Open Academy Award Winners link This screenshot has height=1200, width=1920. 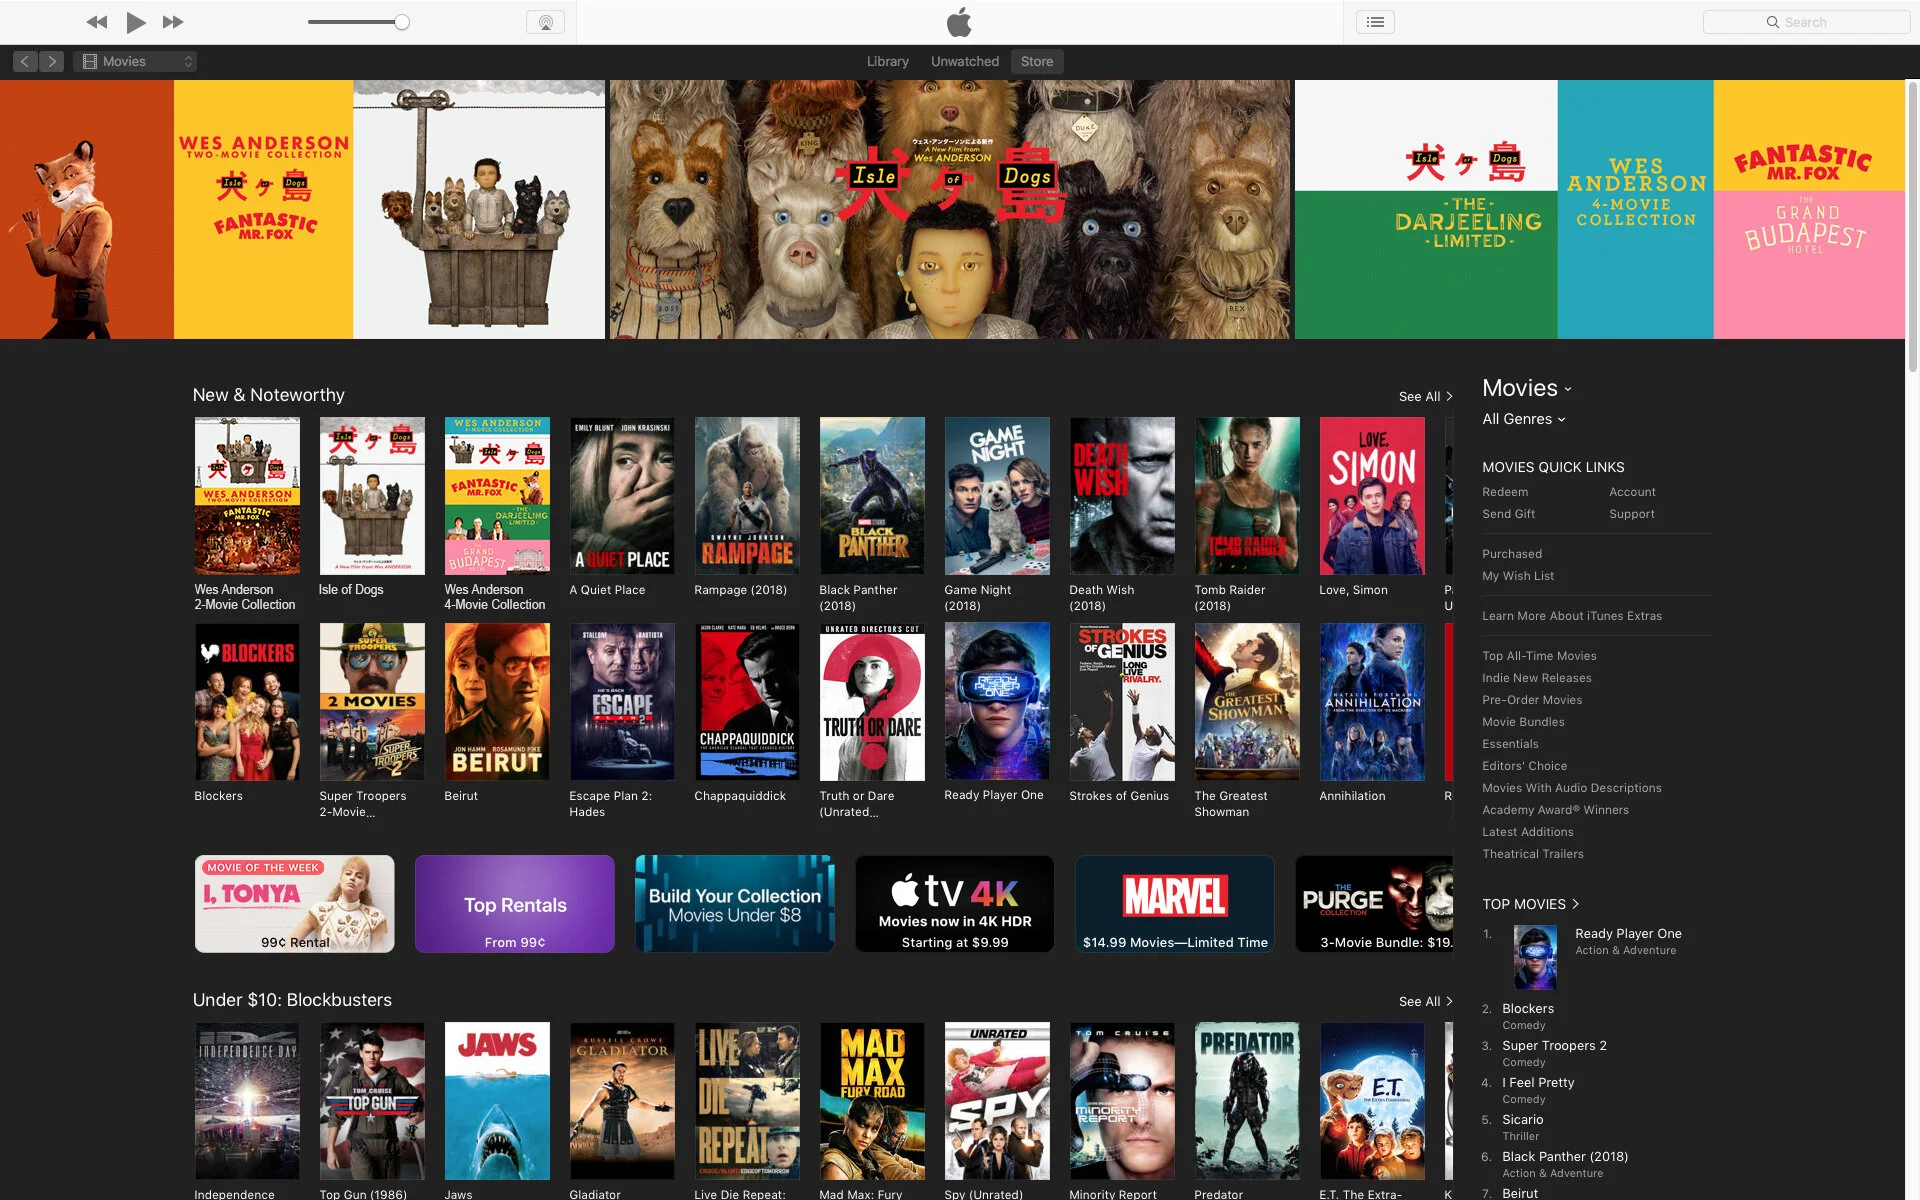[x=1555, y=810]
